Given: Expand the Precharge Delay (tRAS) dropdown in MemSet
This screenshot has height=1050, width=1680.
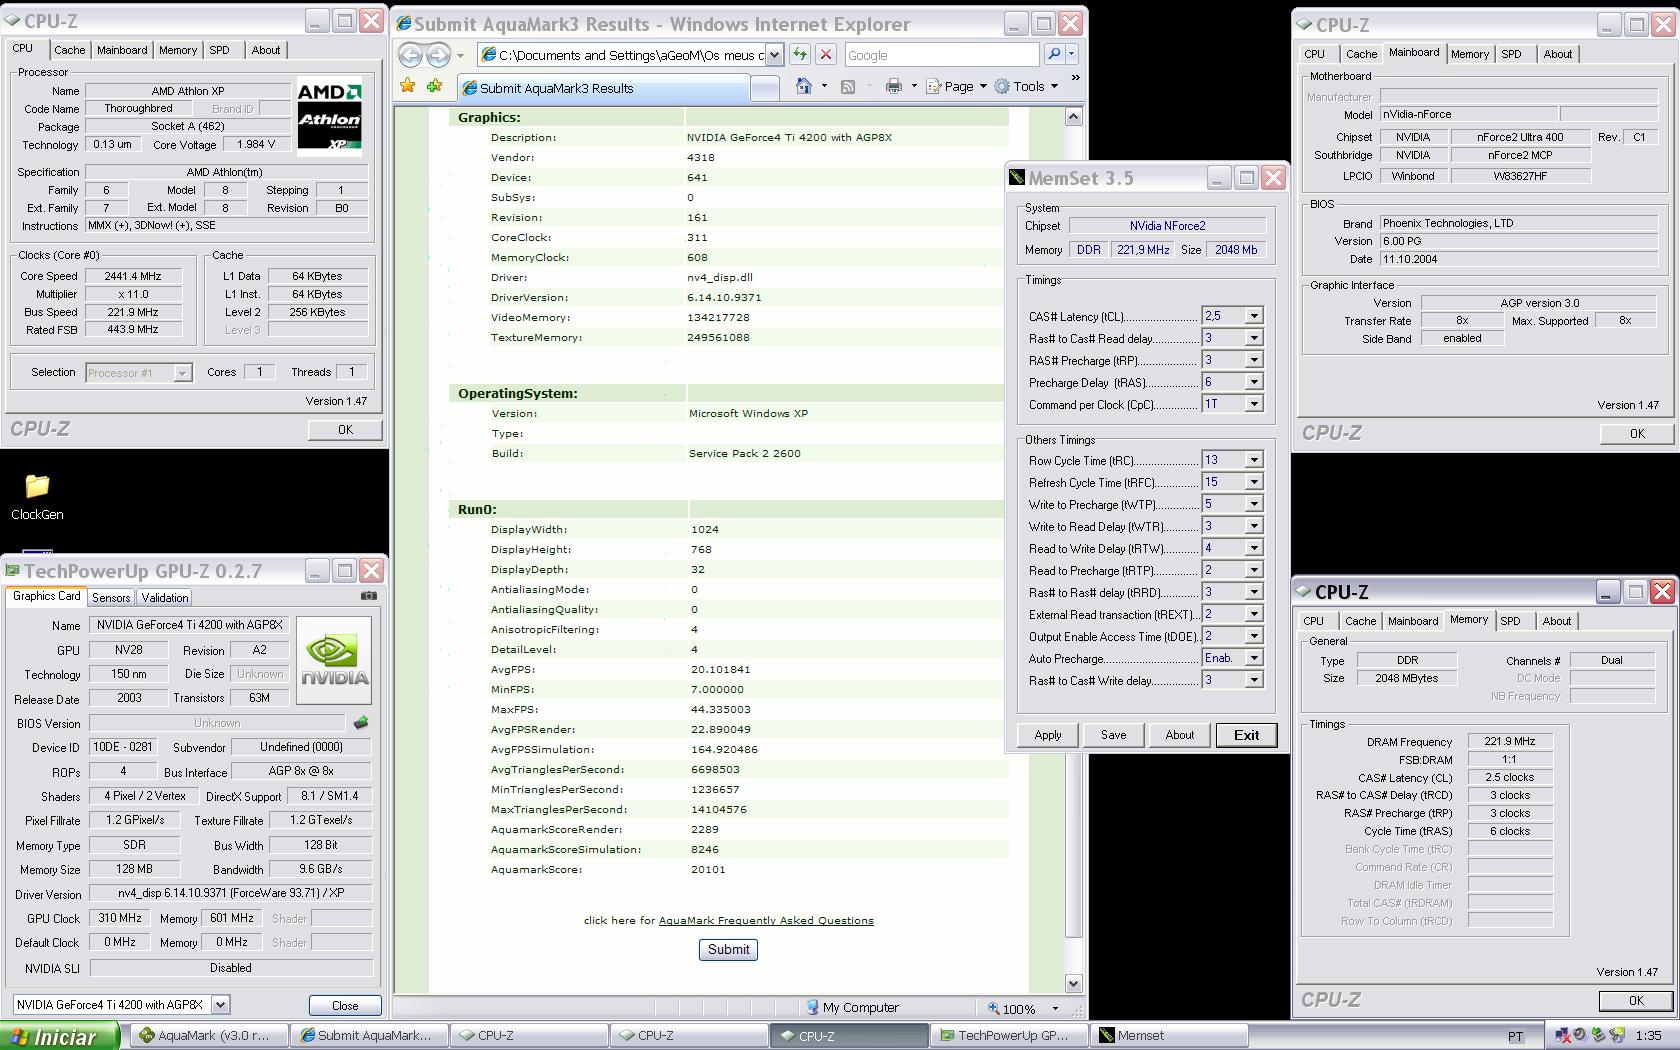Looking at the screenshot, I should click(1253, 382).
